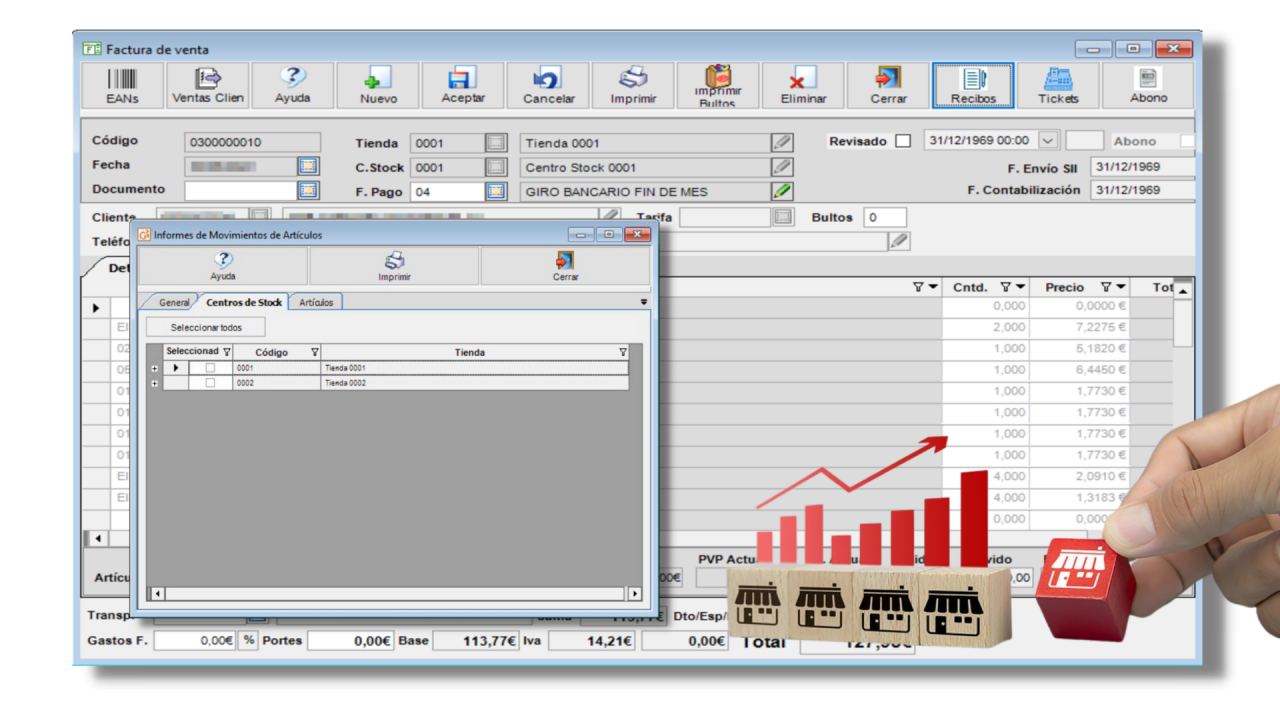Open the Imprimir icon in the Informes dialog
Screen dimensions: 1280x720
[x=392, y=264]
